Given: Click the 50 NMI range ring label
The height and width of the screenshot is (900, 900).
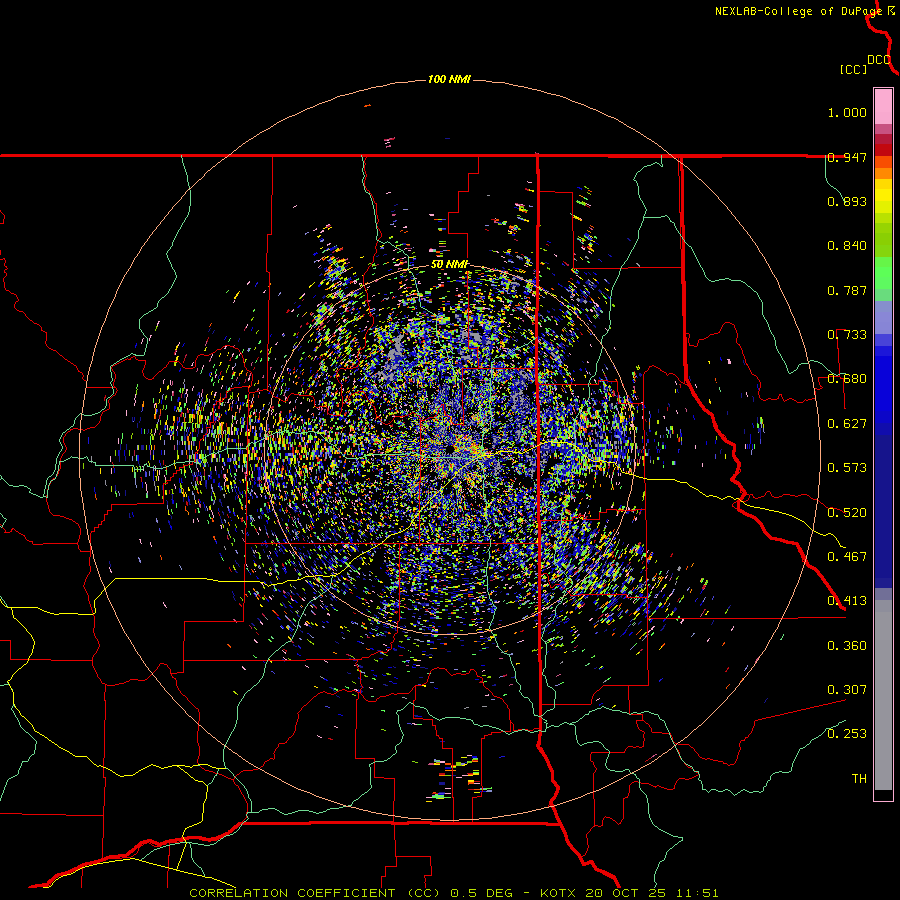Looking at the screenshot, I should pyautogui.click(x=450, y=265).
